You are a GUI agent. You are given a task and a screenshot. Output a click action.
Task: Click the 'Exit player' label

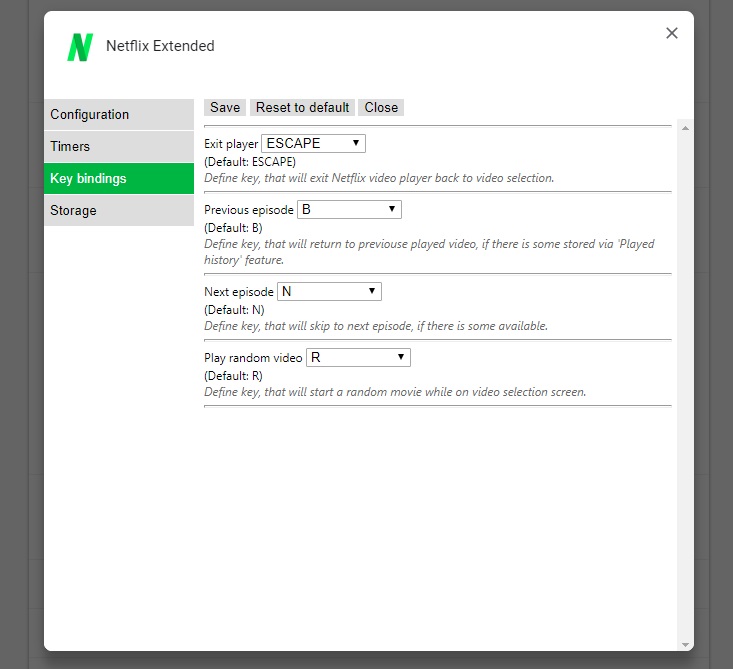tap(231, 144)
